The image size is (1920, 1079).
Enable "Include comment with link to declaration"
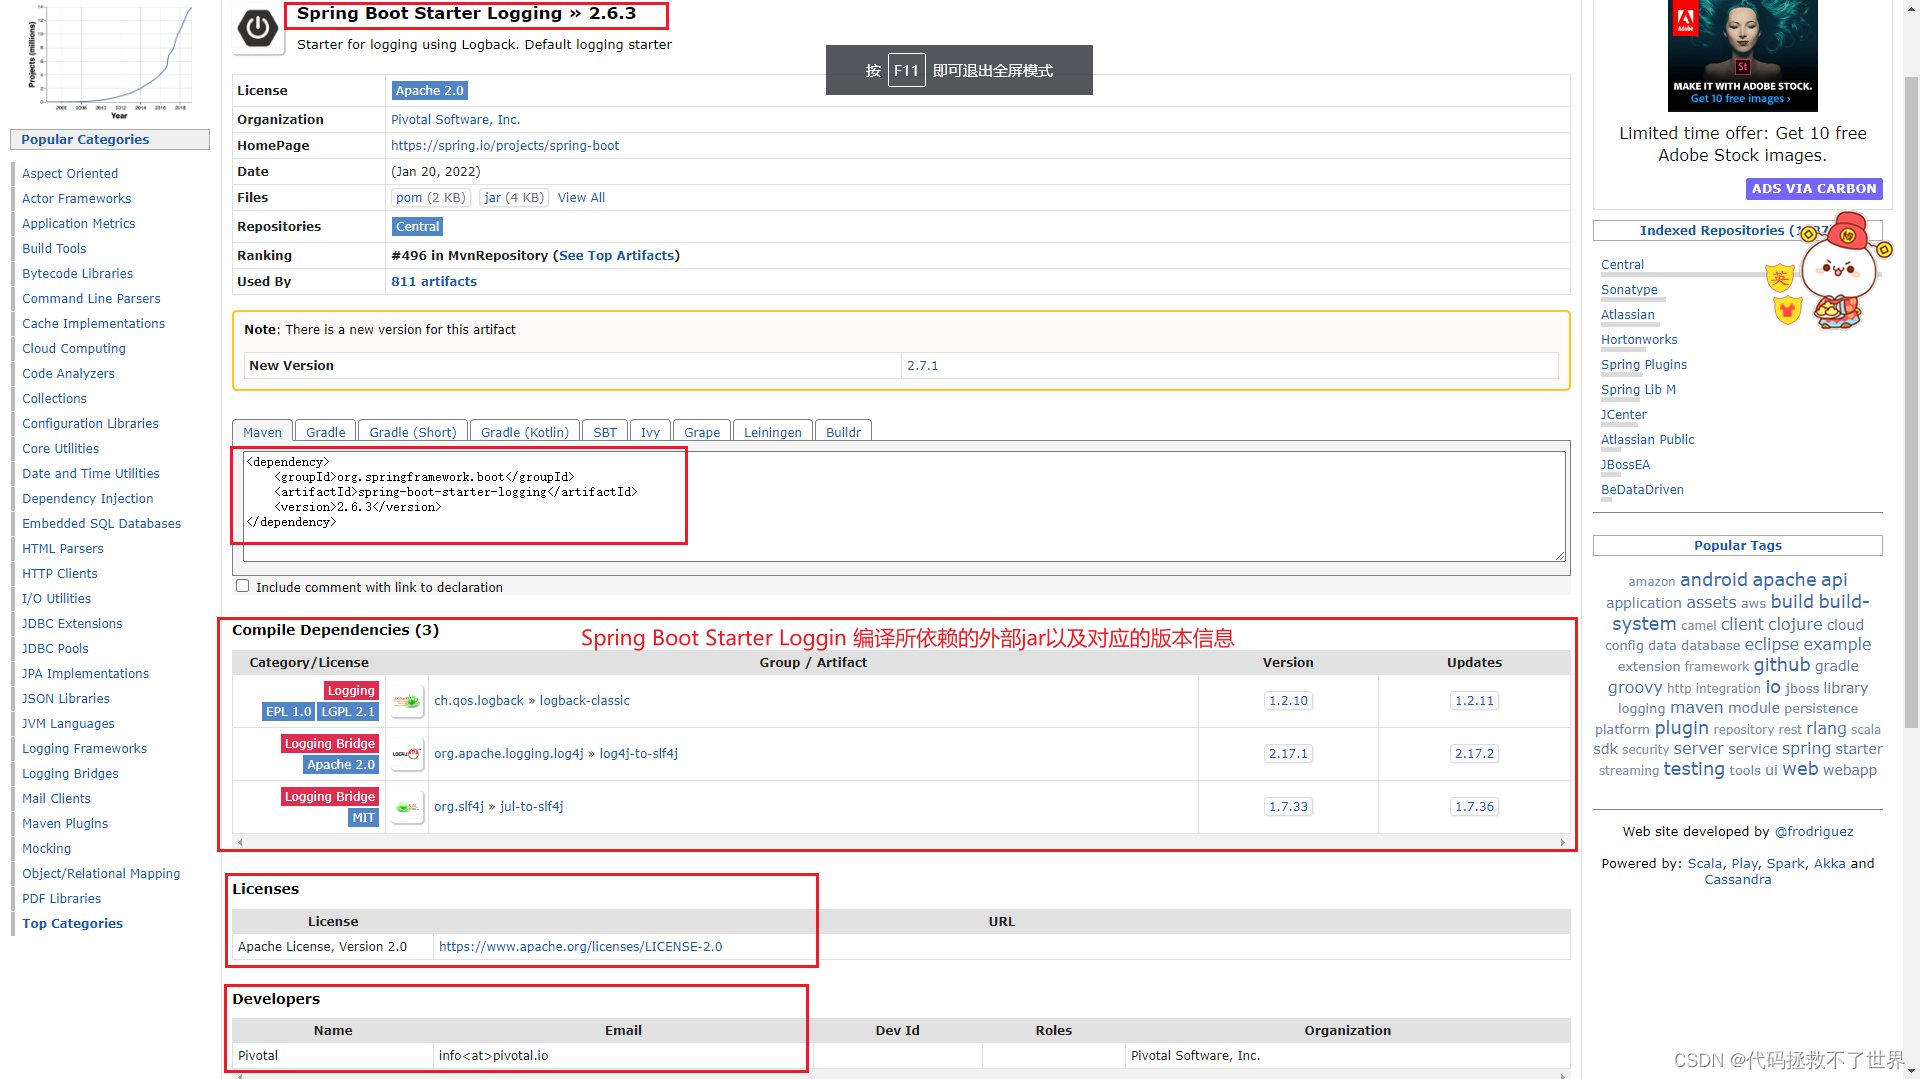point(242,585)
